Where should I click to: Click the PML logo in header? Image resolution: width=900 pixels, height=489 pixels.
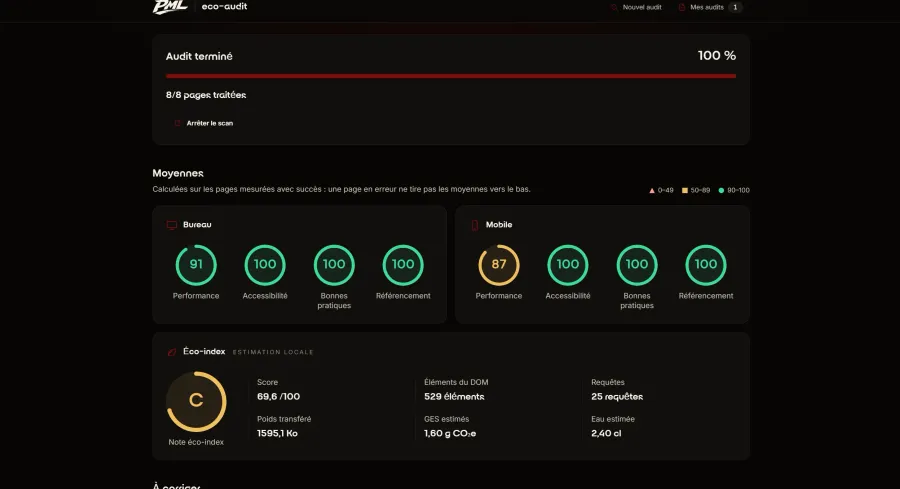click(x=170, y=6)
